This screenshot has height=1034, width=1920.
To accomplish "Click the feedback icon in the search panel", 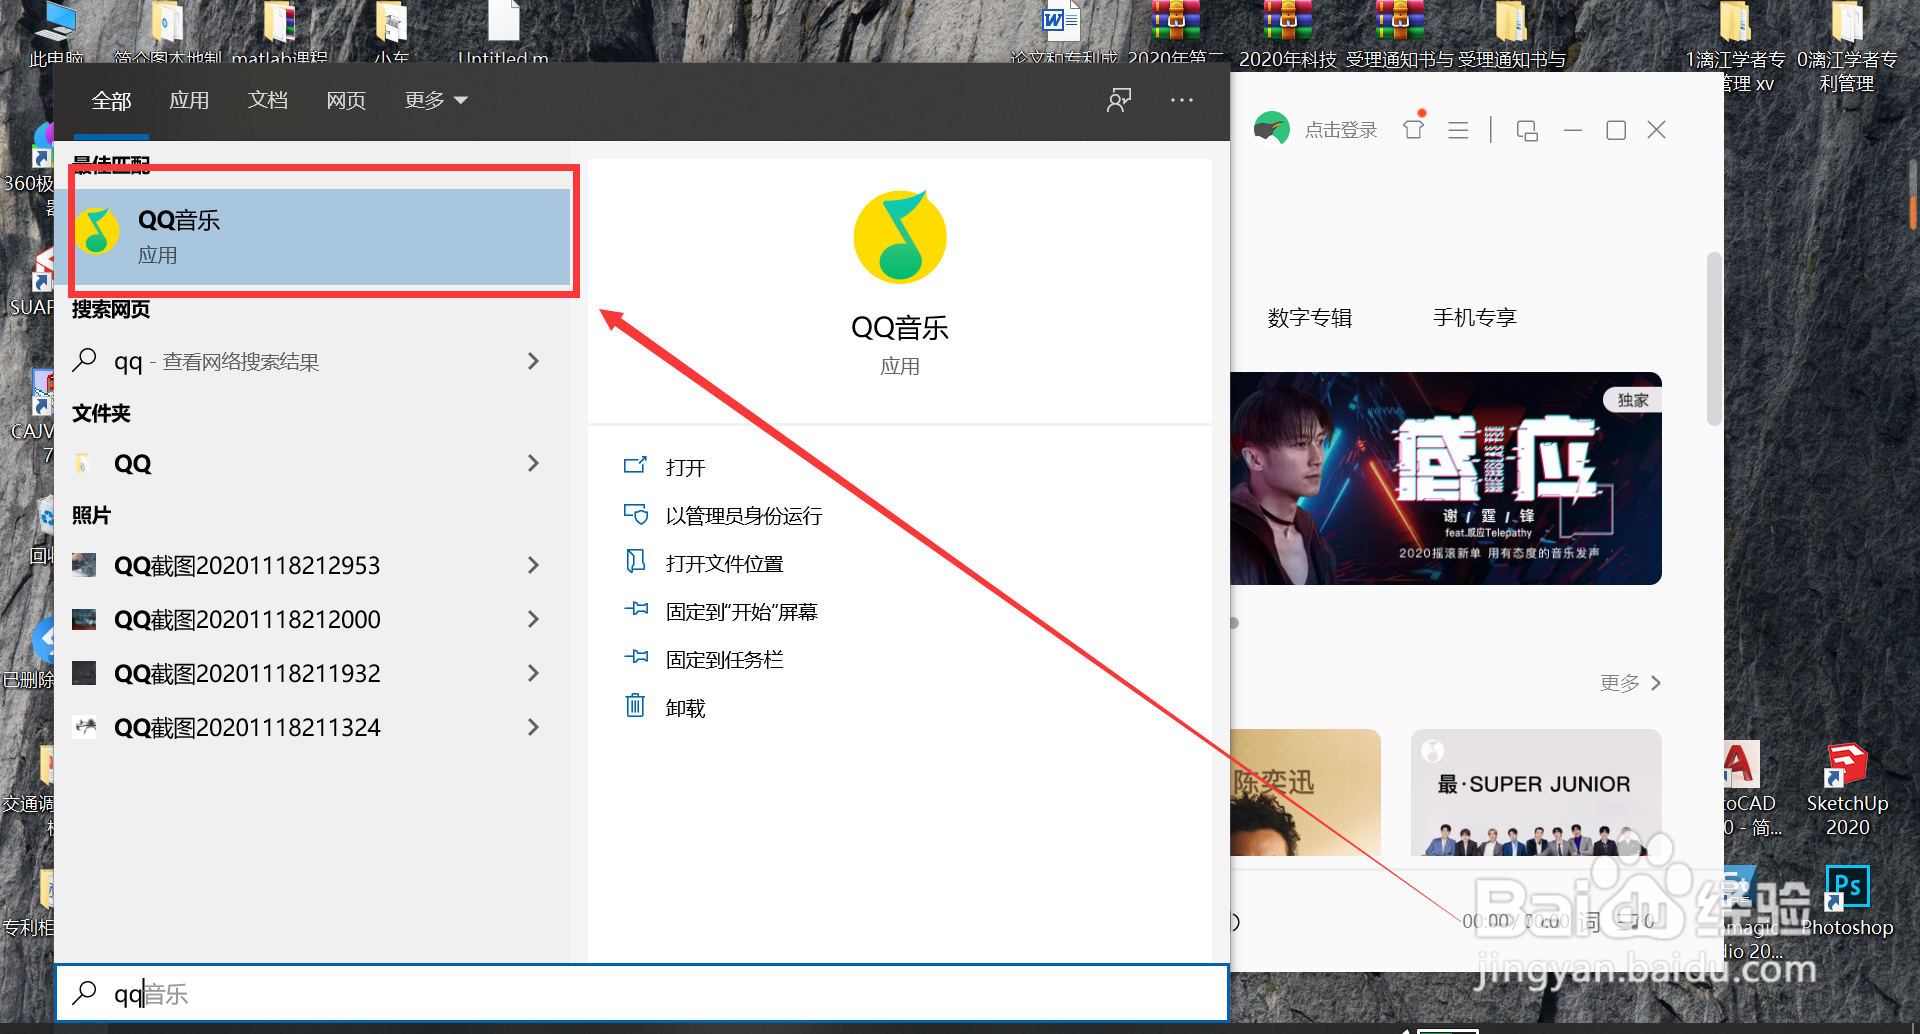I will [x=1119, y=100].
